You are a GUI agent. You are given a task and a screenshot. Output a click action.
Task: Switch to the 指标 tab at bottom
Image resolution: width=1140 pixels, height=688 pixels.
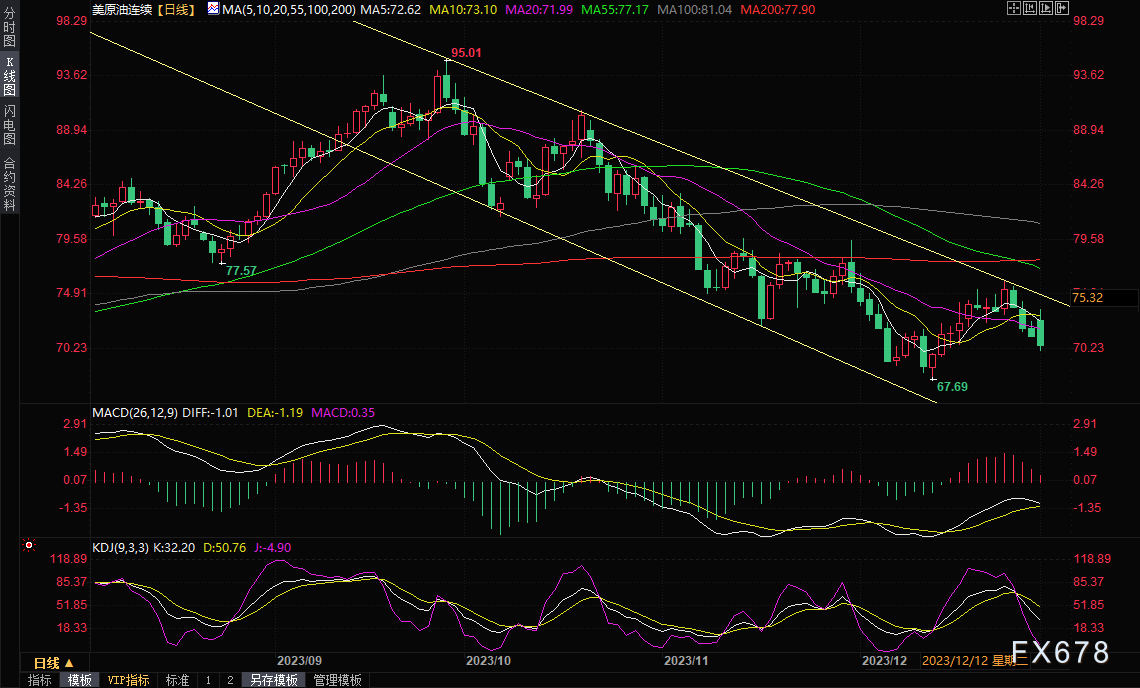pos(39,680)
